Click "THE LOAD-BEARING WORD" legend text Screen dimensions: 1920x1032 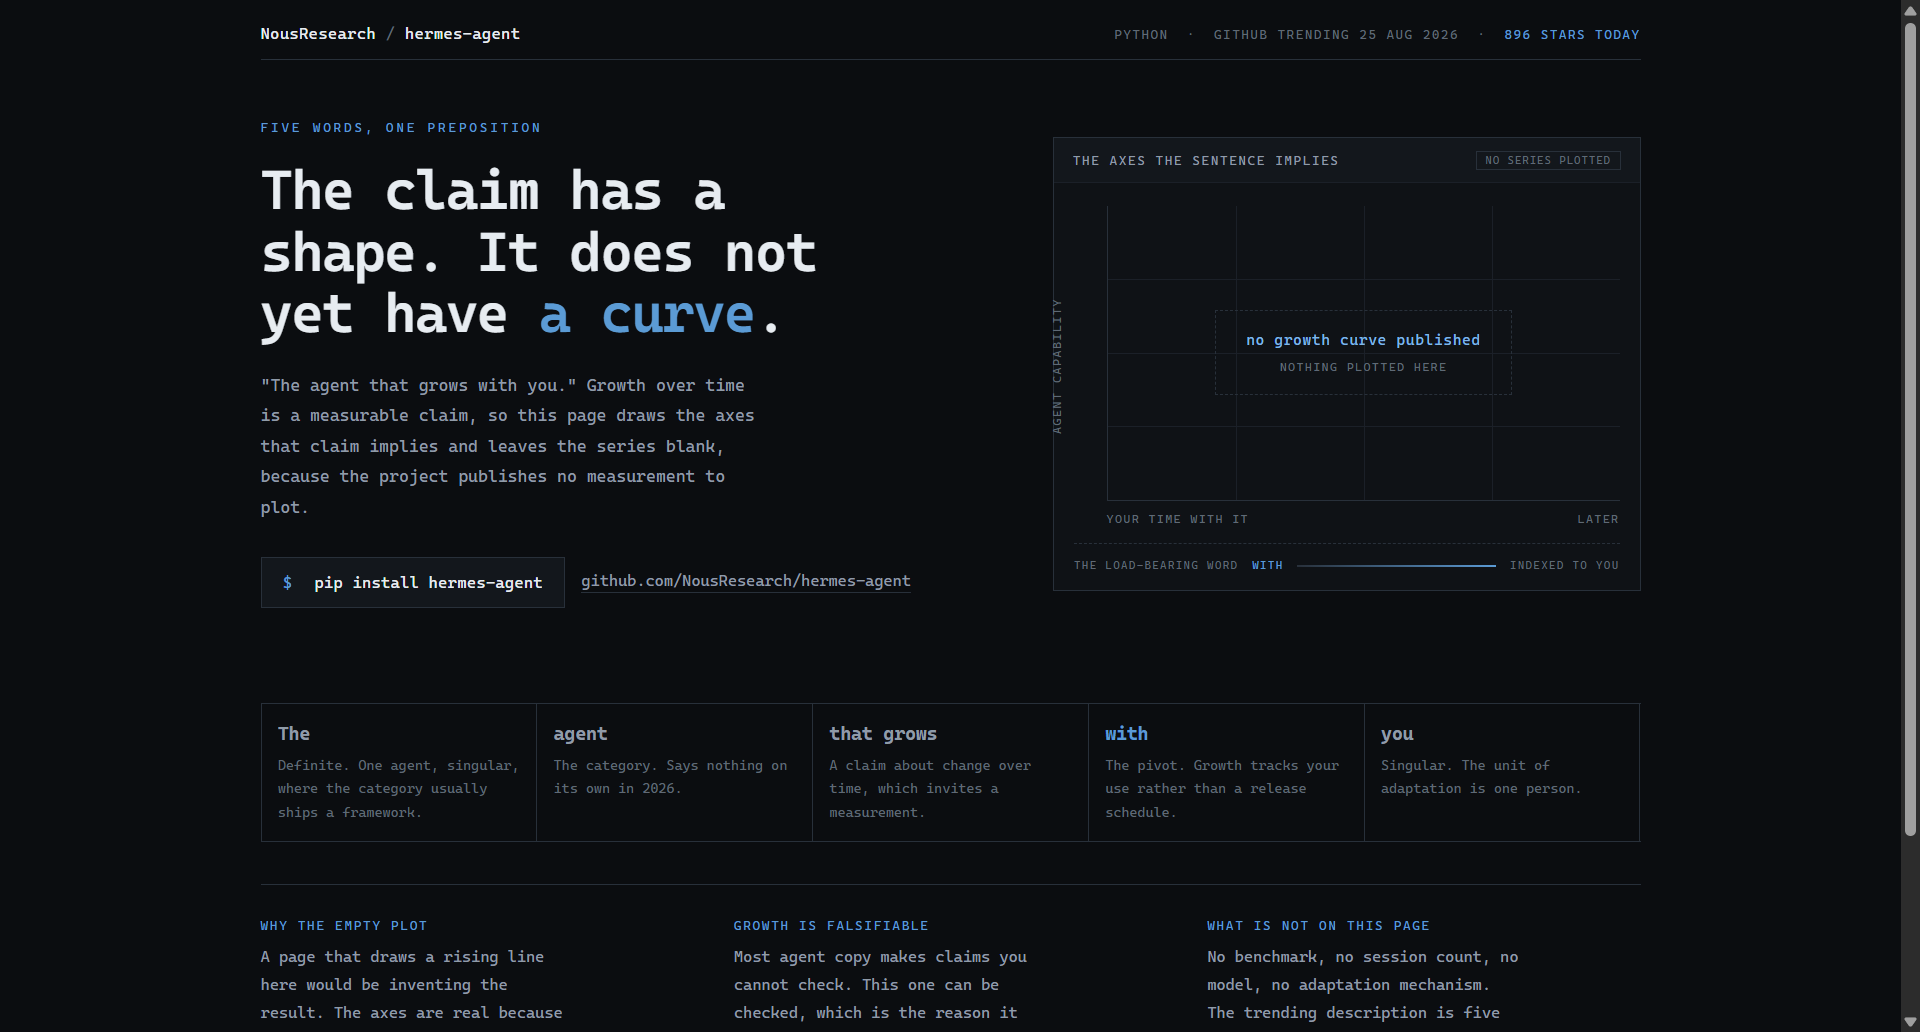click(x=1156, y=566)
